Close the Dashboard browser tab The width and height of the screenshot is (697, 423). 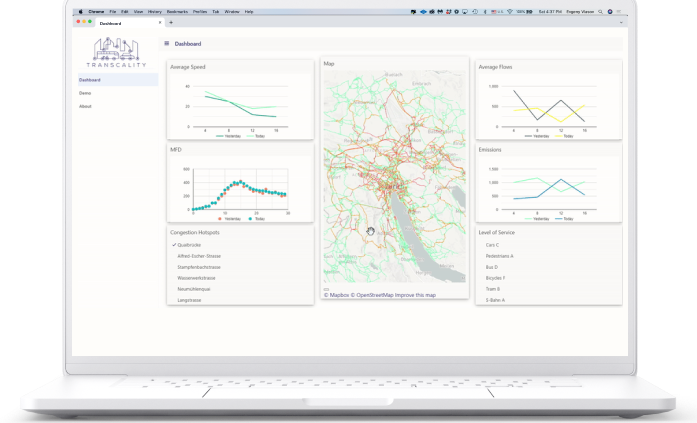tap(160, 23)
